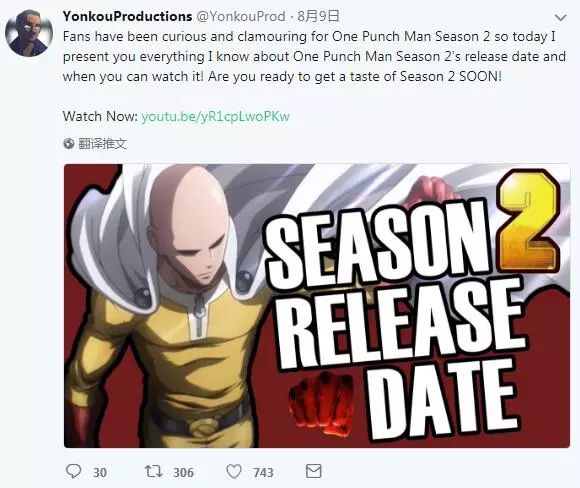Open the youtu.be/yR1cpLwoPKw link
Screen dimensions: 580x488
(x=215, y=117)
